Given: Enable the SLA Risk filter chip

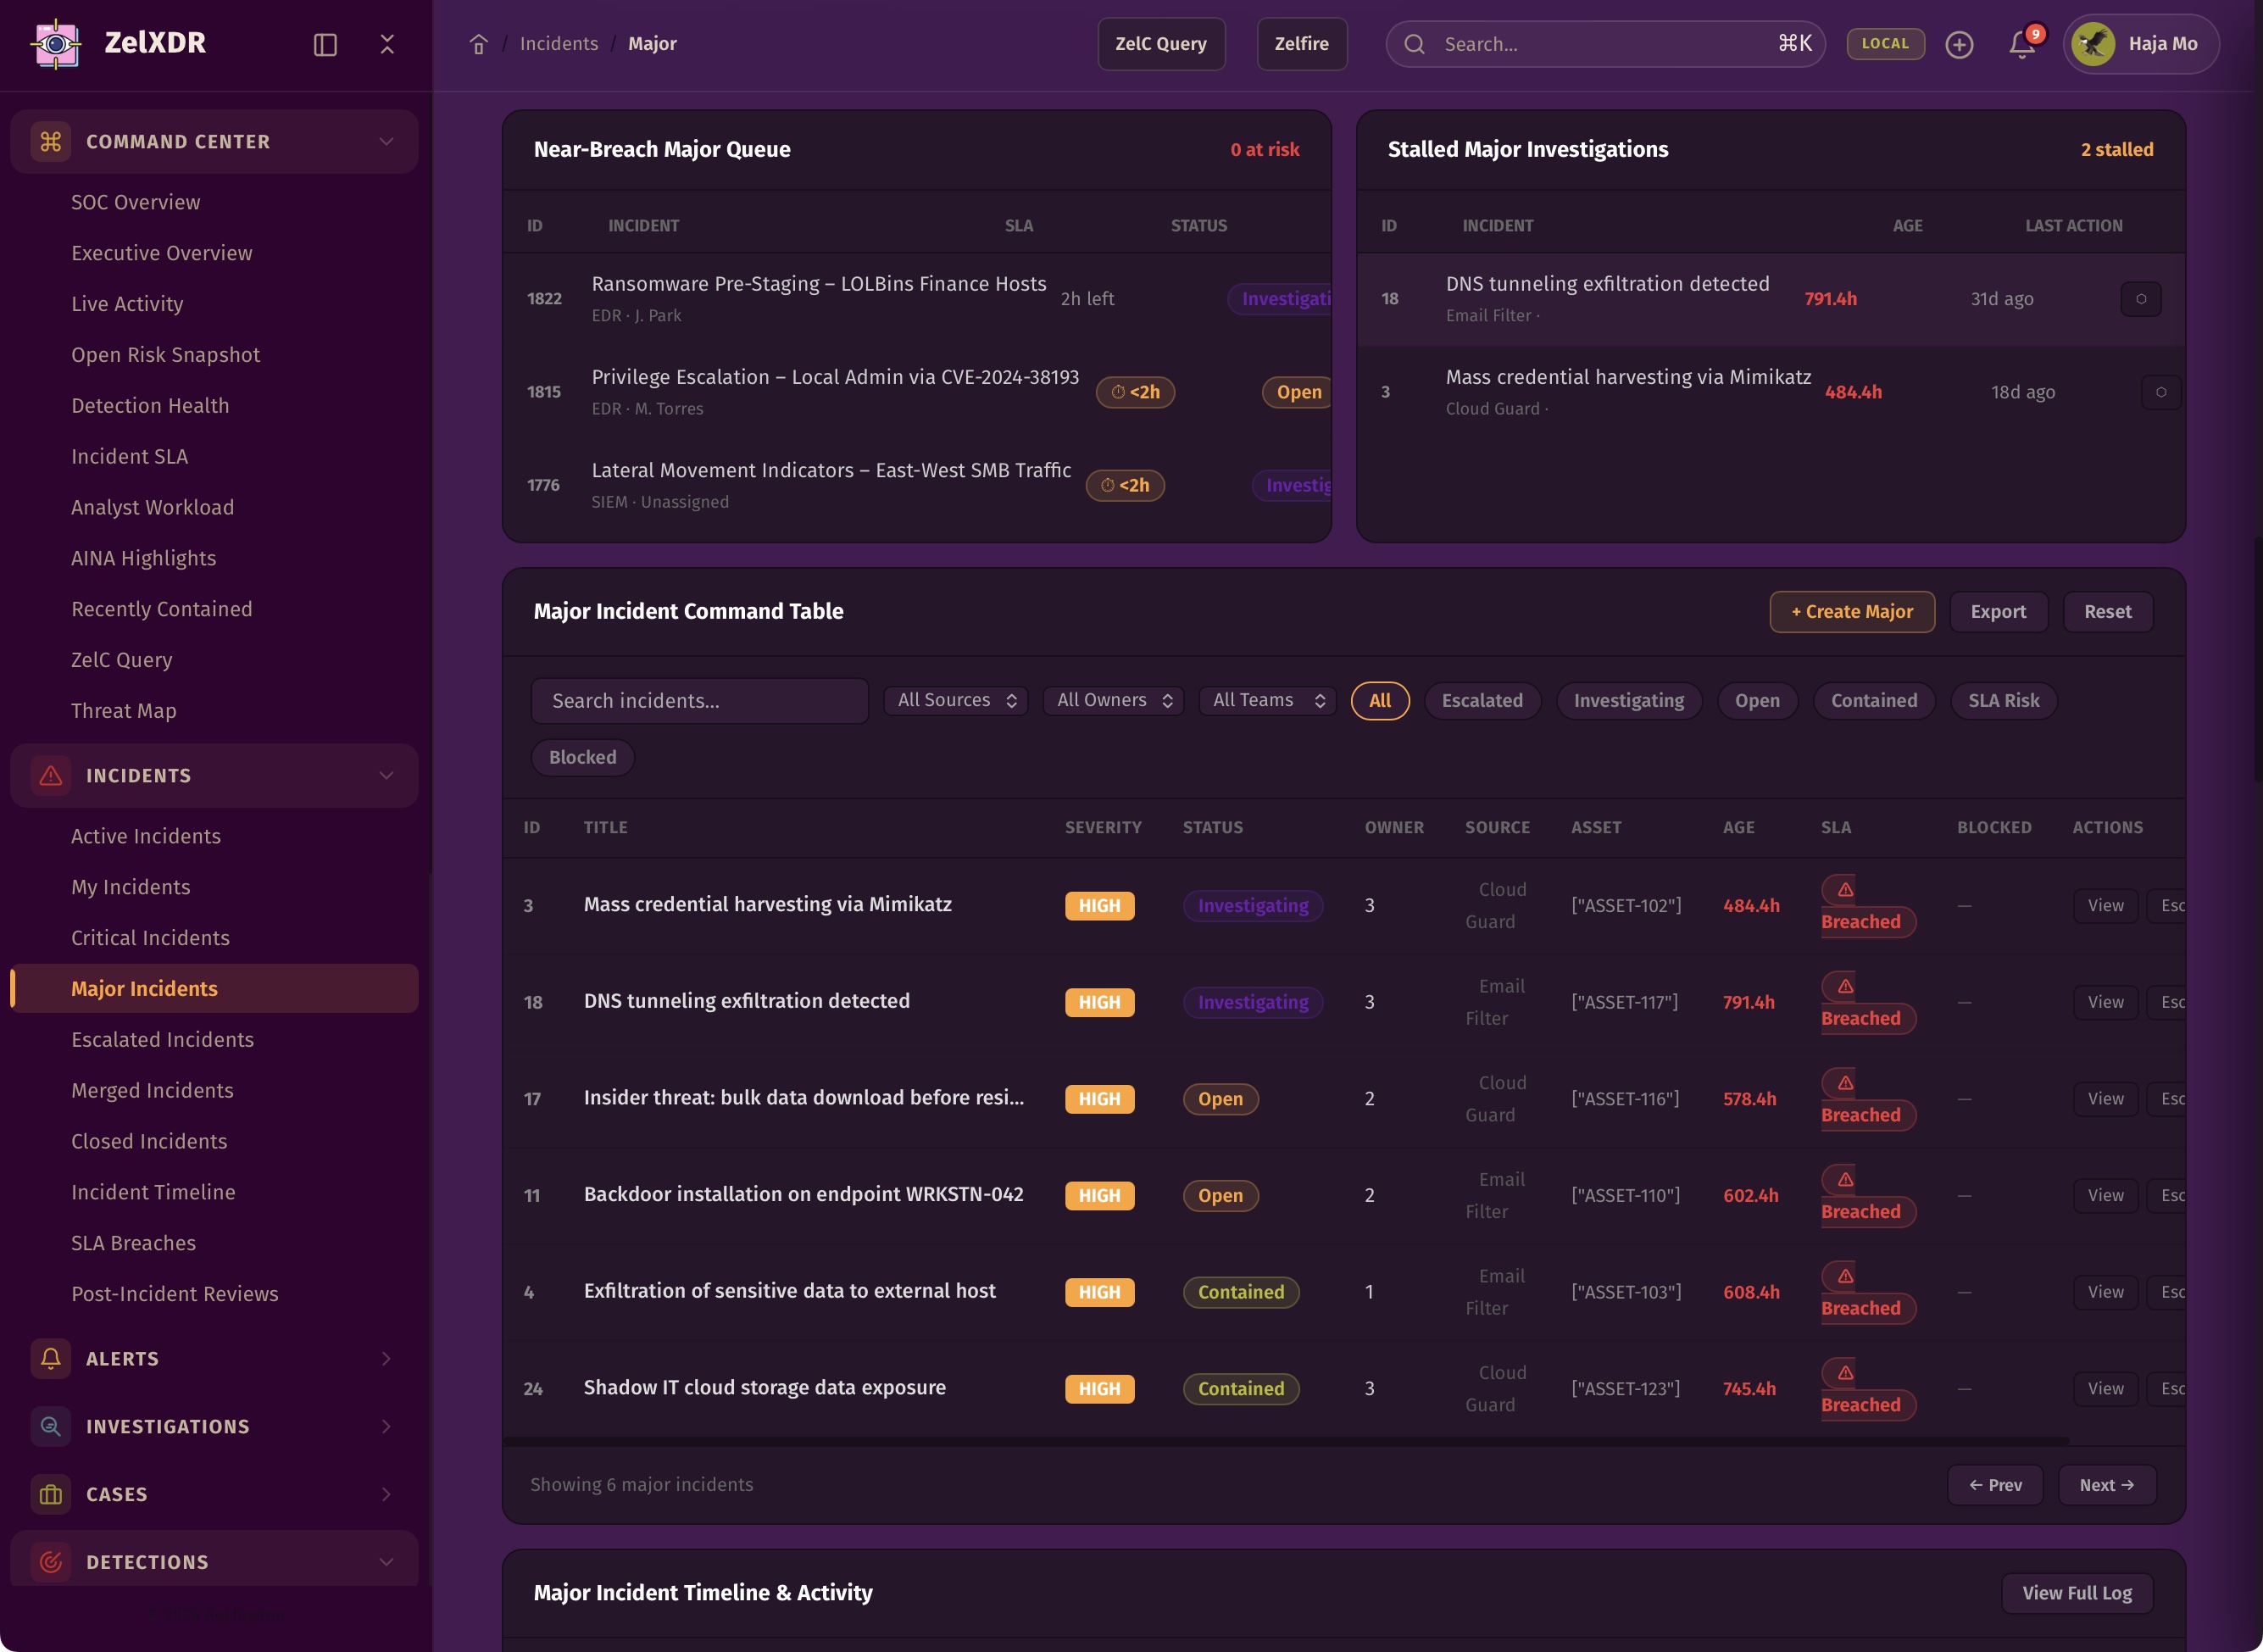Looking at the screenshot, I should [x=2003, y=701].
